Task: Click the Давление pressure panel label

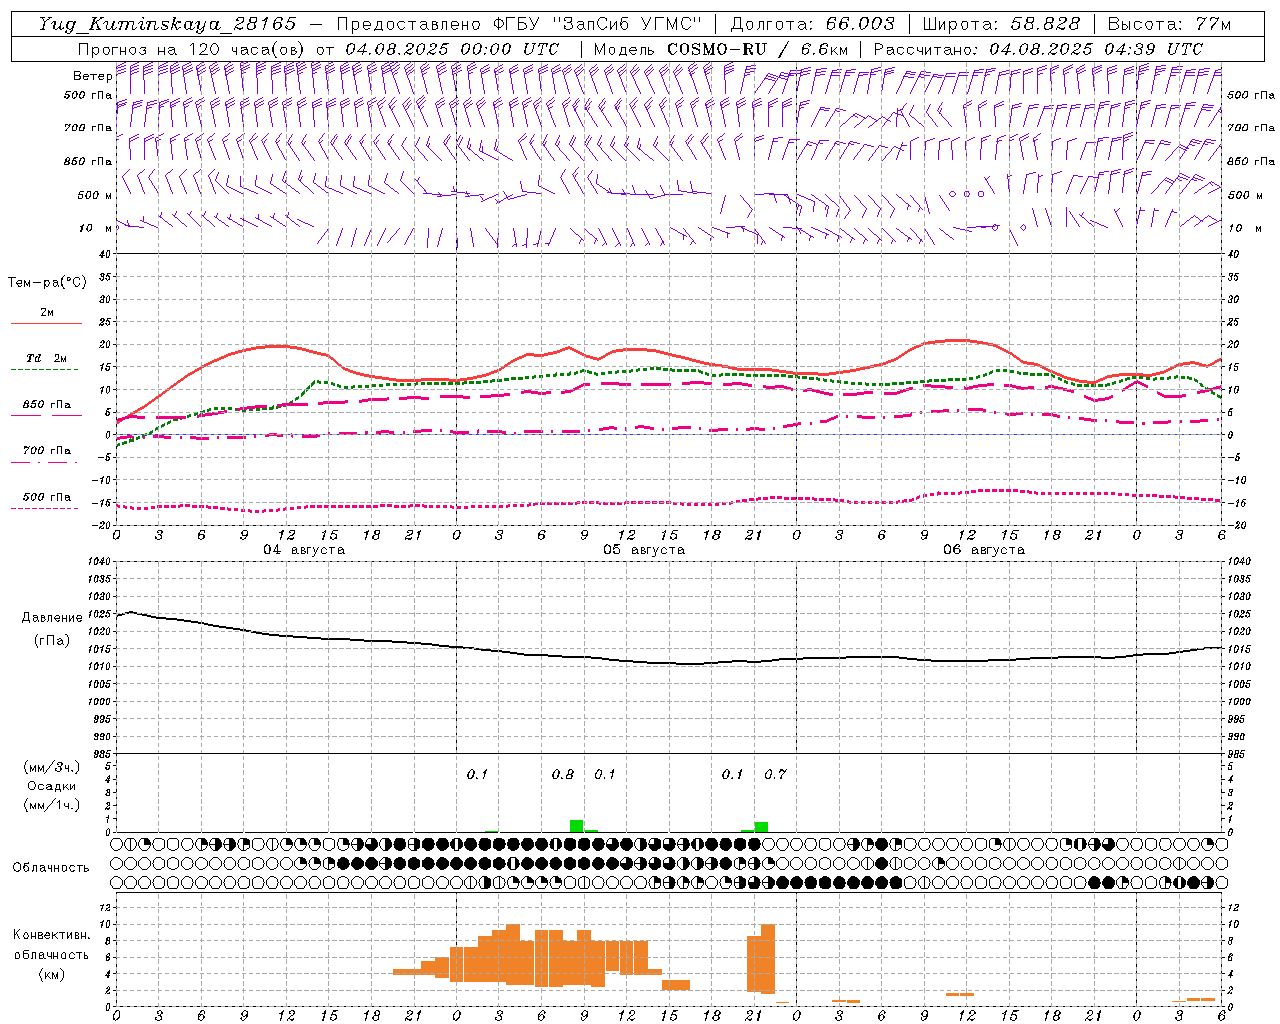Action: tap(52, 618)
